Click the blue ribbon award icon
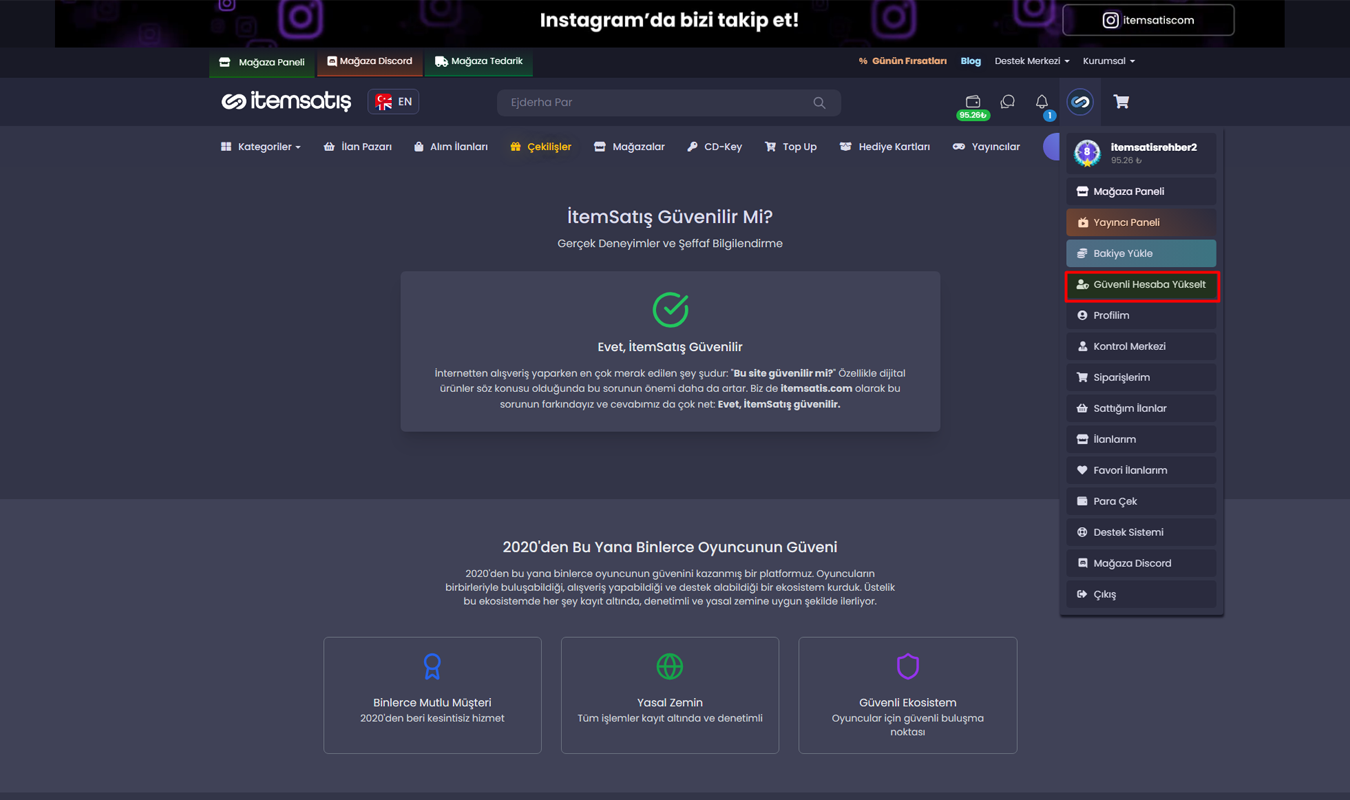1350x800 pixels. (x=432, y=666)
